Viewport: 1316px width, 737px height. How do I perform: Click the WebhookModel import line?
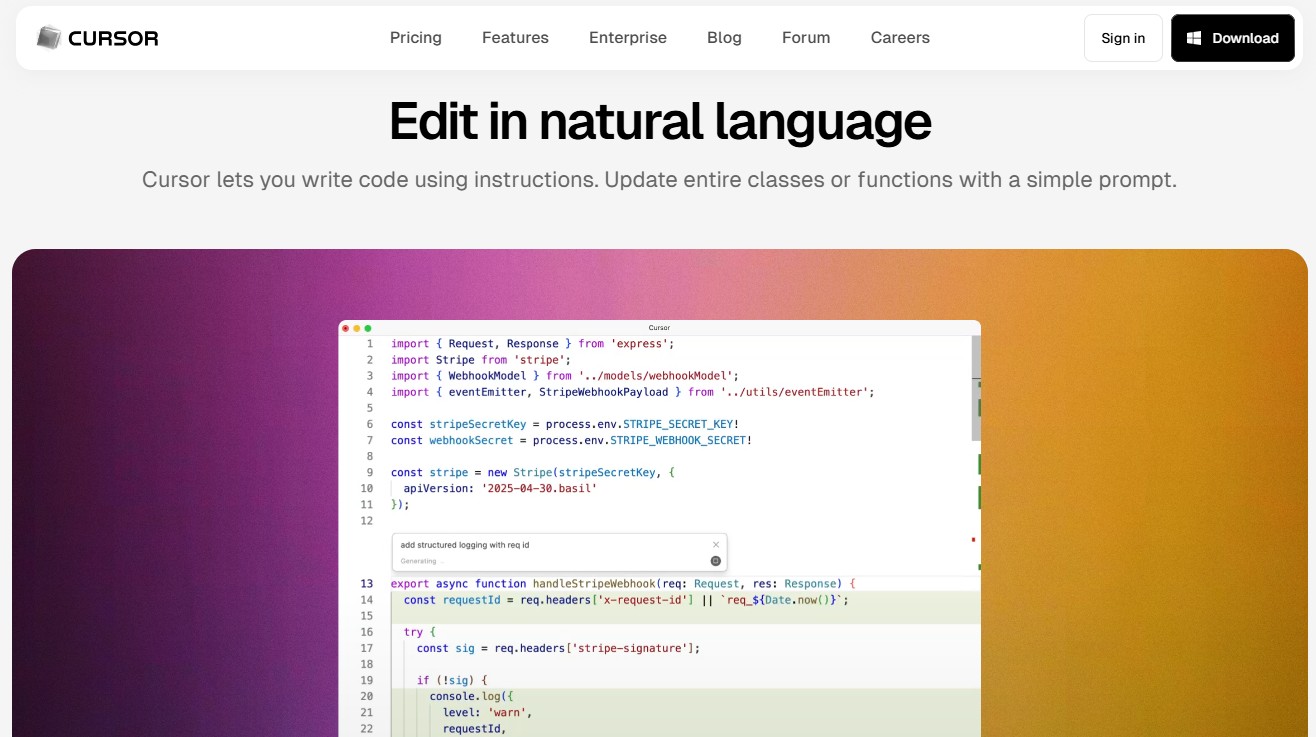565,376
